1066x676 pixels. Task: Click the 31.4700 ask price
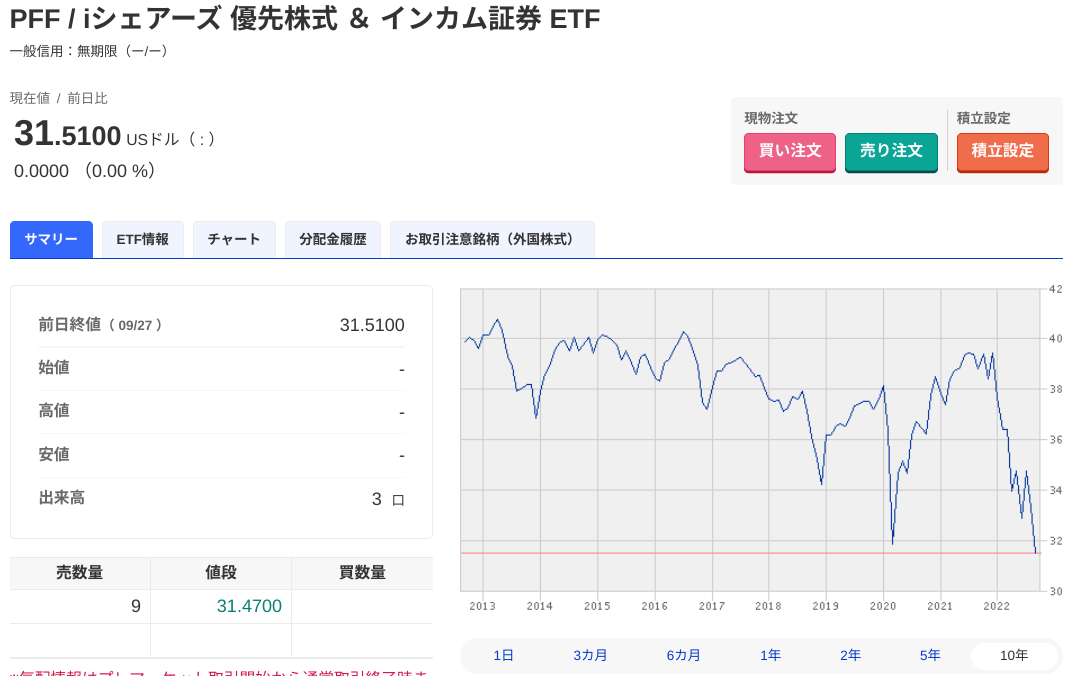tap(249, 606)
